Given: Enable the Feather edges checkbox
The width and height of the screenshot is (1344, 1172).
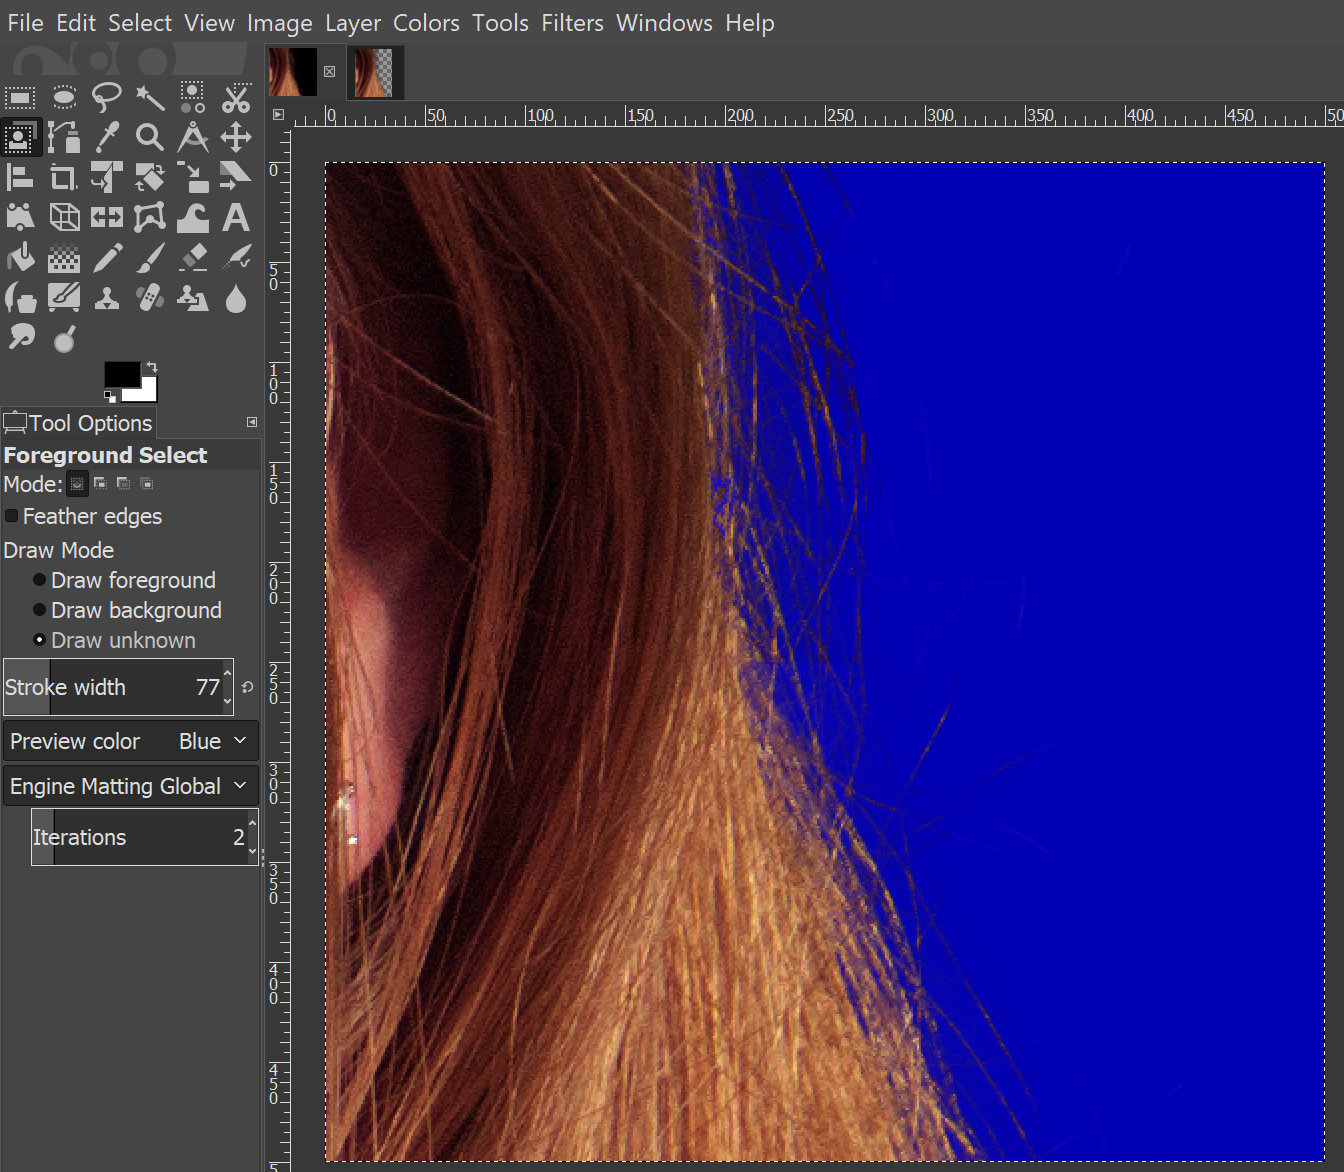Looking at the screenshot, I should point(11,516).
